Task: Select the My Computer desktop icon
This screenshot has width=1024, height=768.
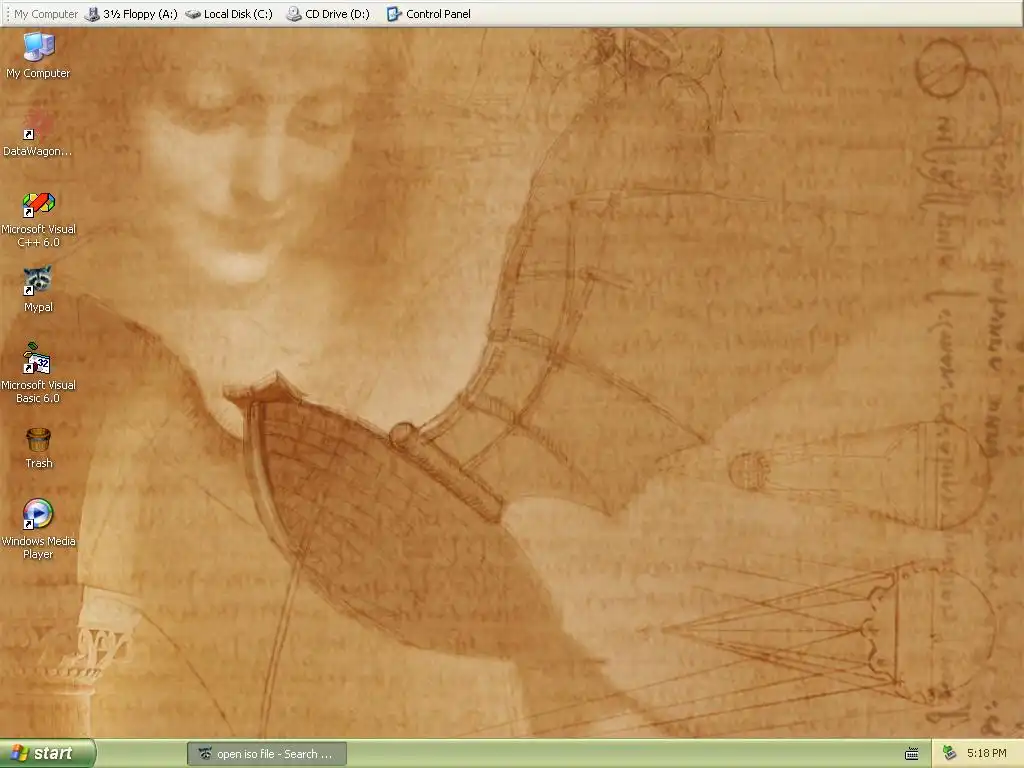Action: tap(39, 55)
